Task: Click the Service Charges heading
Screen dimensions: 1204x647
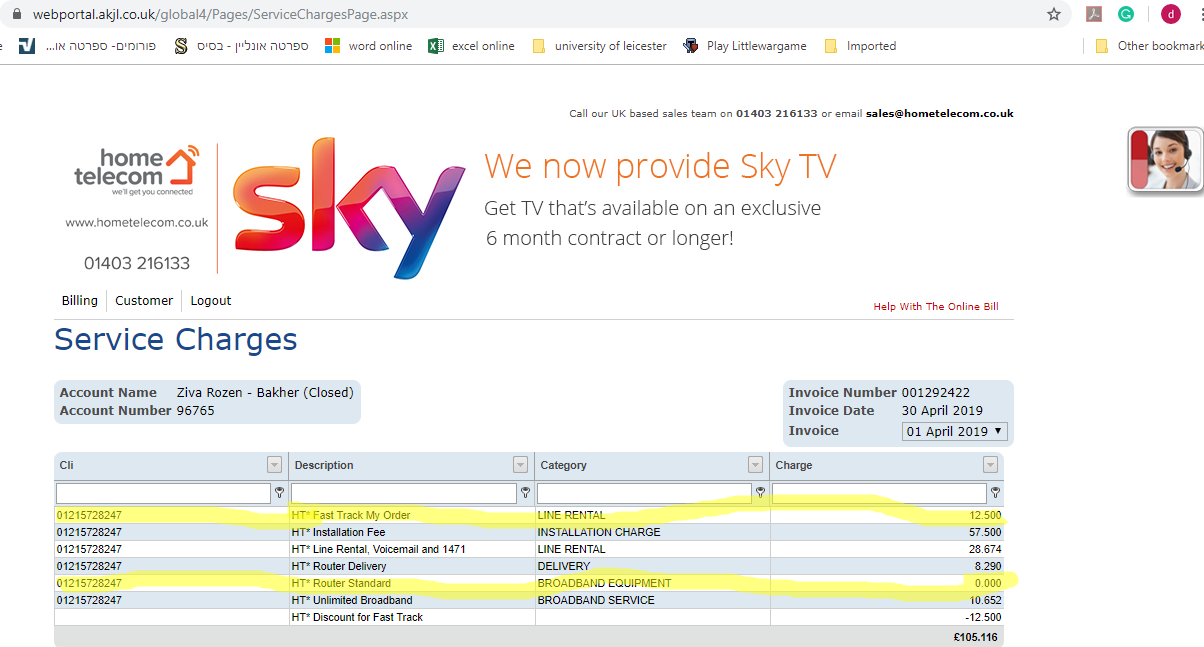Action: (176, 340)
